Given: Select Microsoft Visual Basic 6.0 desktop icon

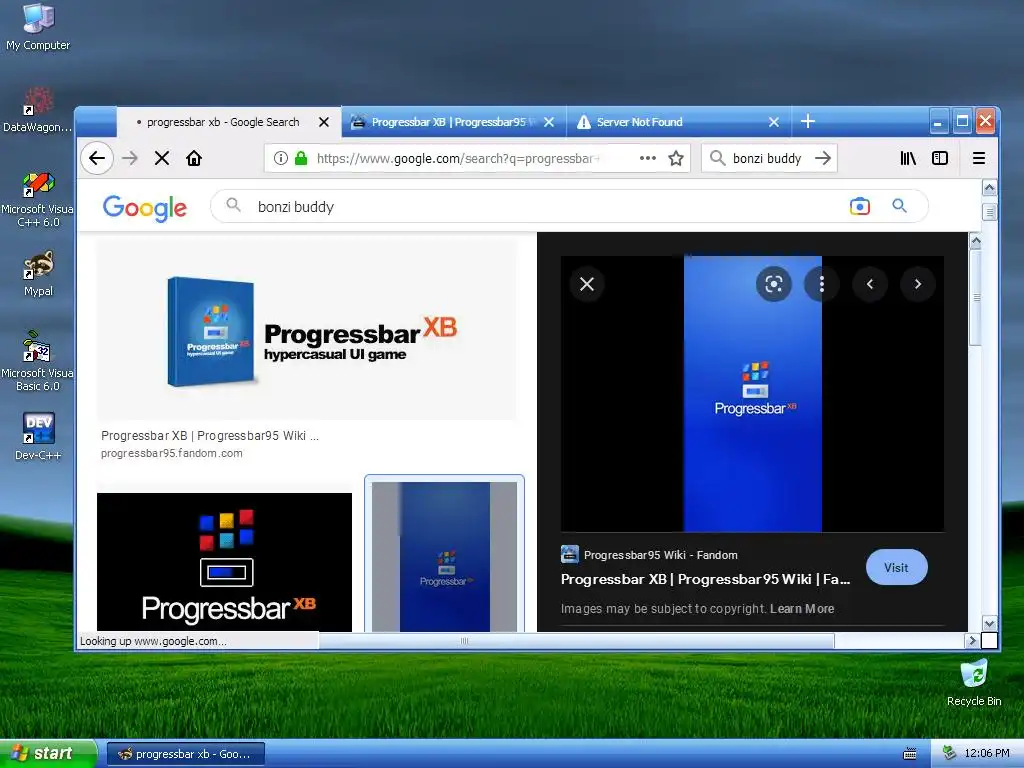Looking at the screenshot, I should 38,362.
